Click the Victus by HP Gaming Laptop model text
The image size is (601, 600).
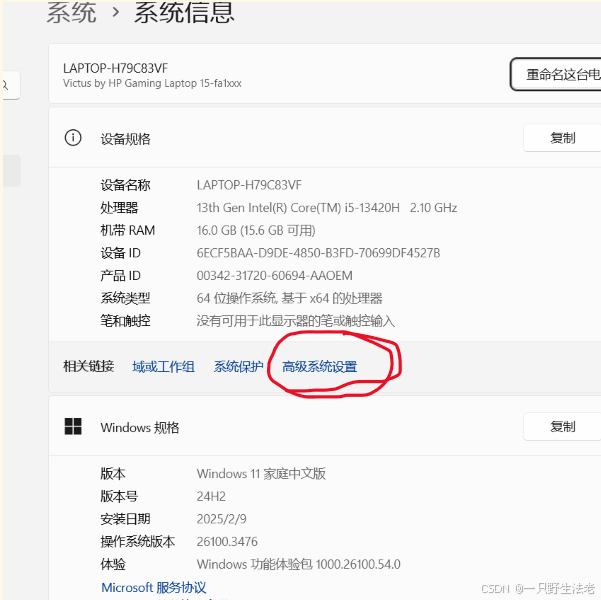coord(152,83)
